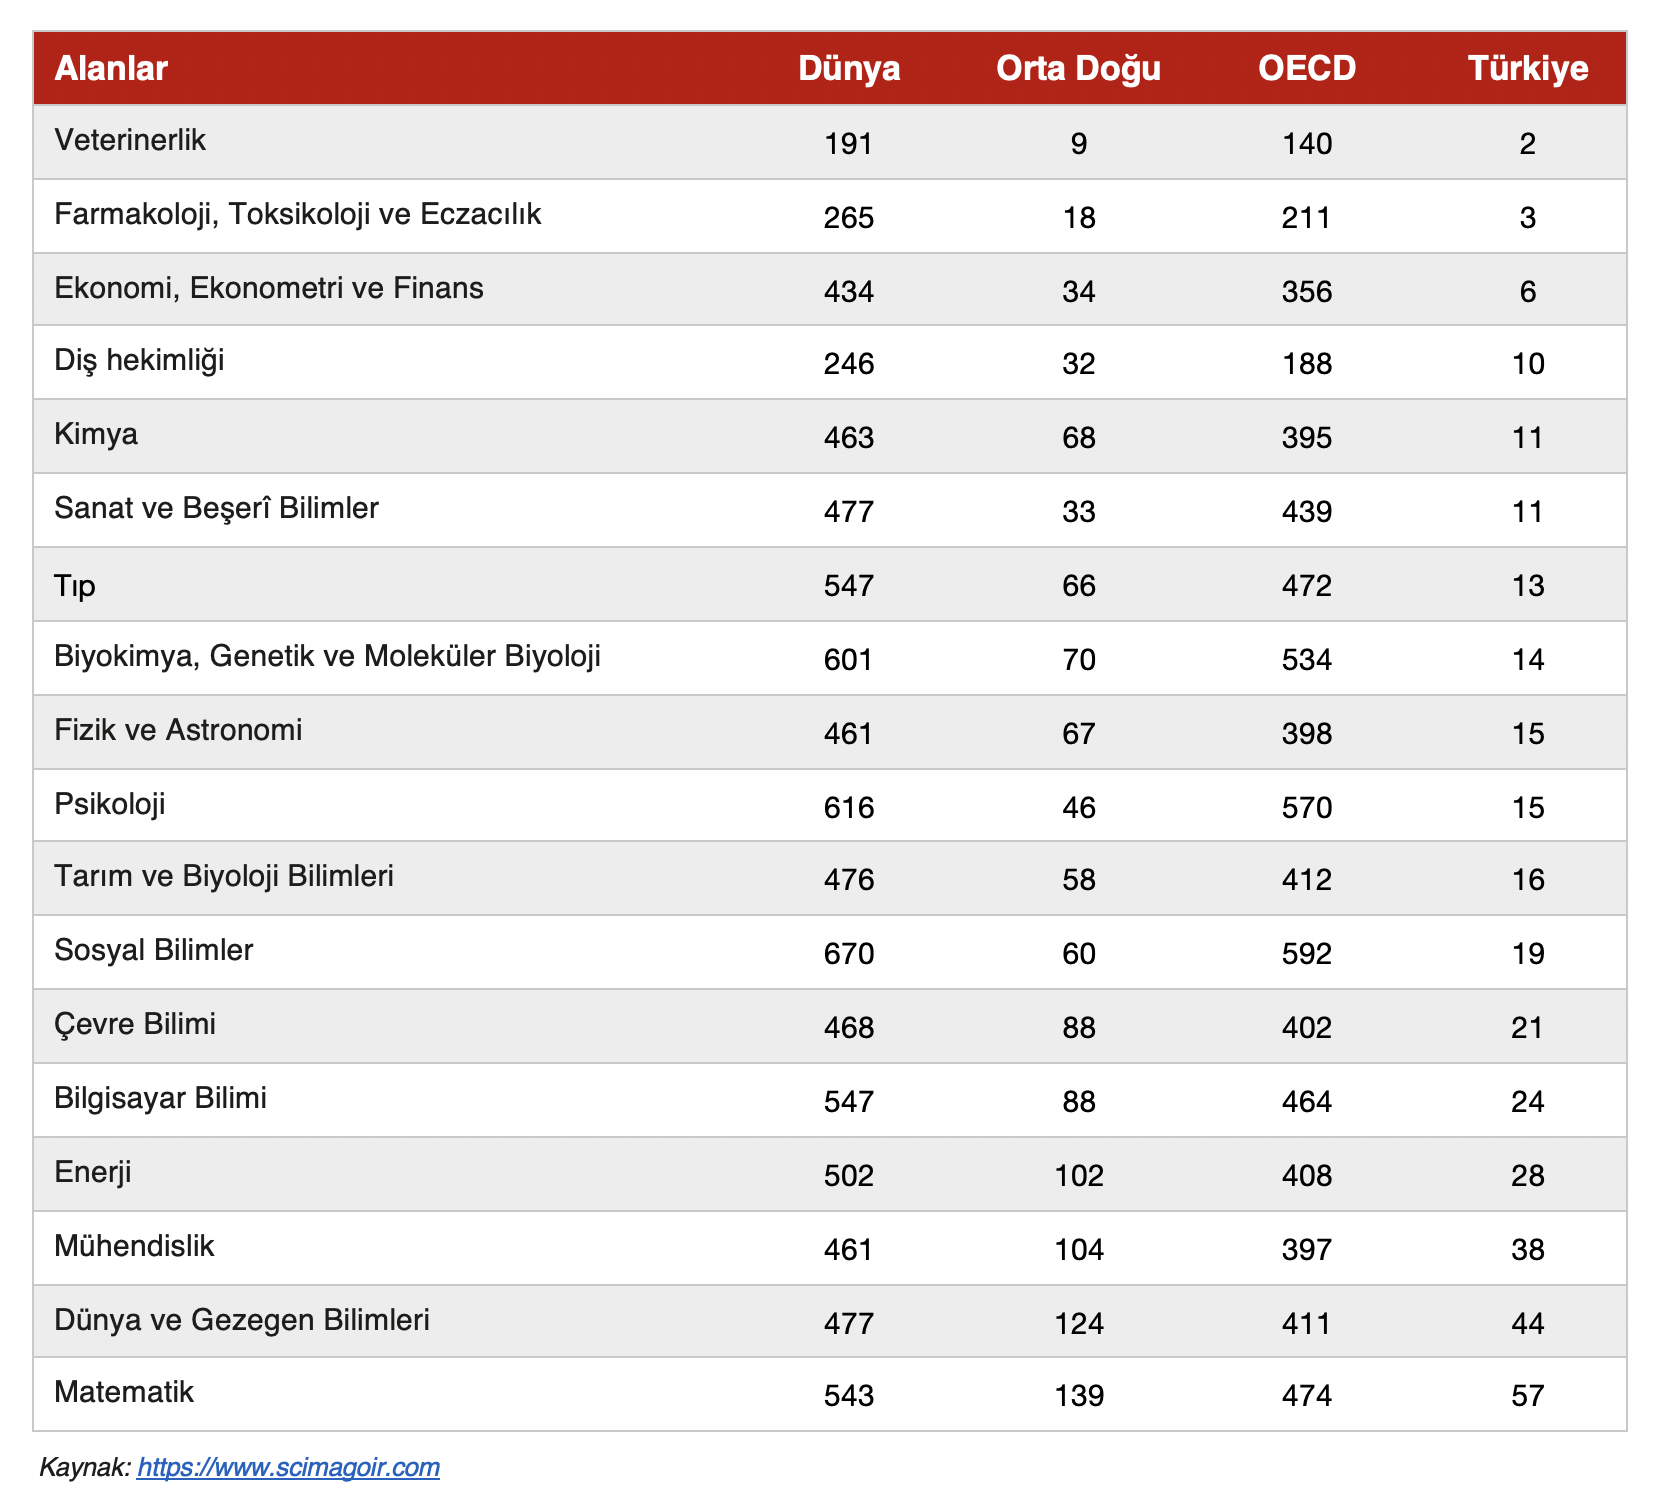Image resolution: width=1664 pixels, height=1512 pixels.
Task: Click the Dünya ve Gezegen Bilimleri label
Action: pos(242,1320)
